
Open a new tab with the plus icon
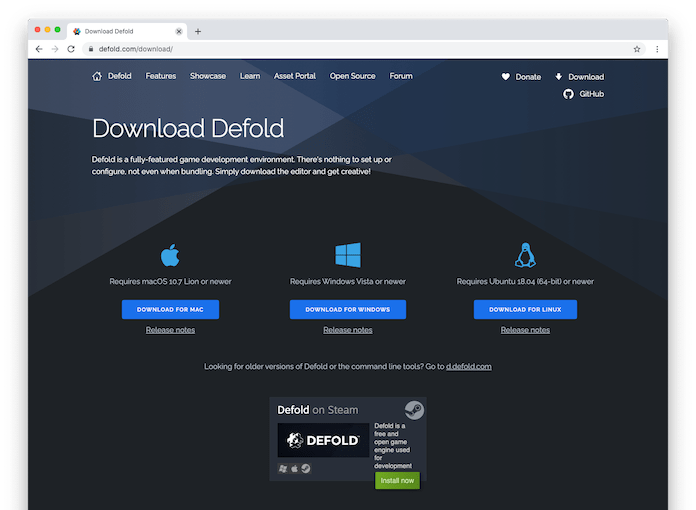pyautogui.click(x=198, y=32)
